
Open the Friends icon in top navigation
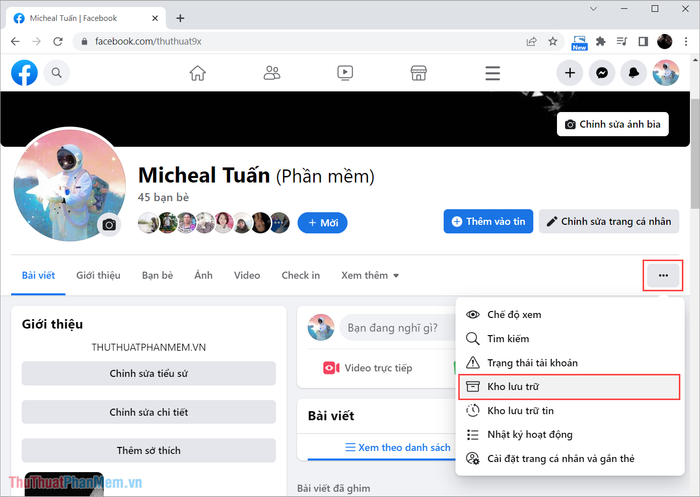(271, 73)
